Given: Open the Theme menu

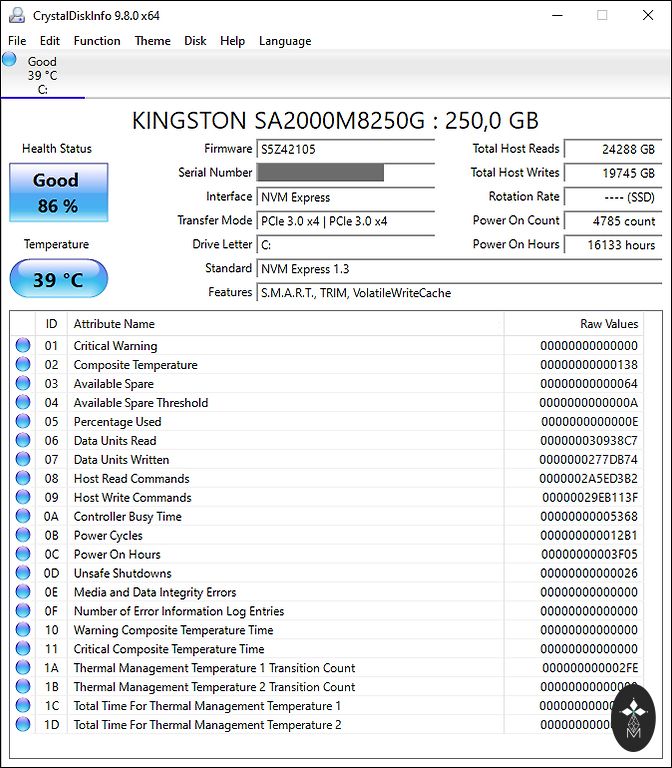Looking at the screenshot, I should tap(152, 41).
